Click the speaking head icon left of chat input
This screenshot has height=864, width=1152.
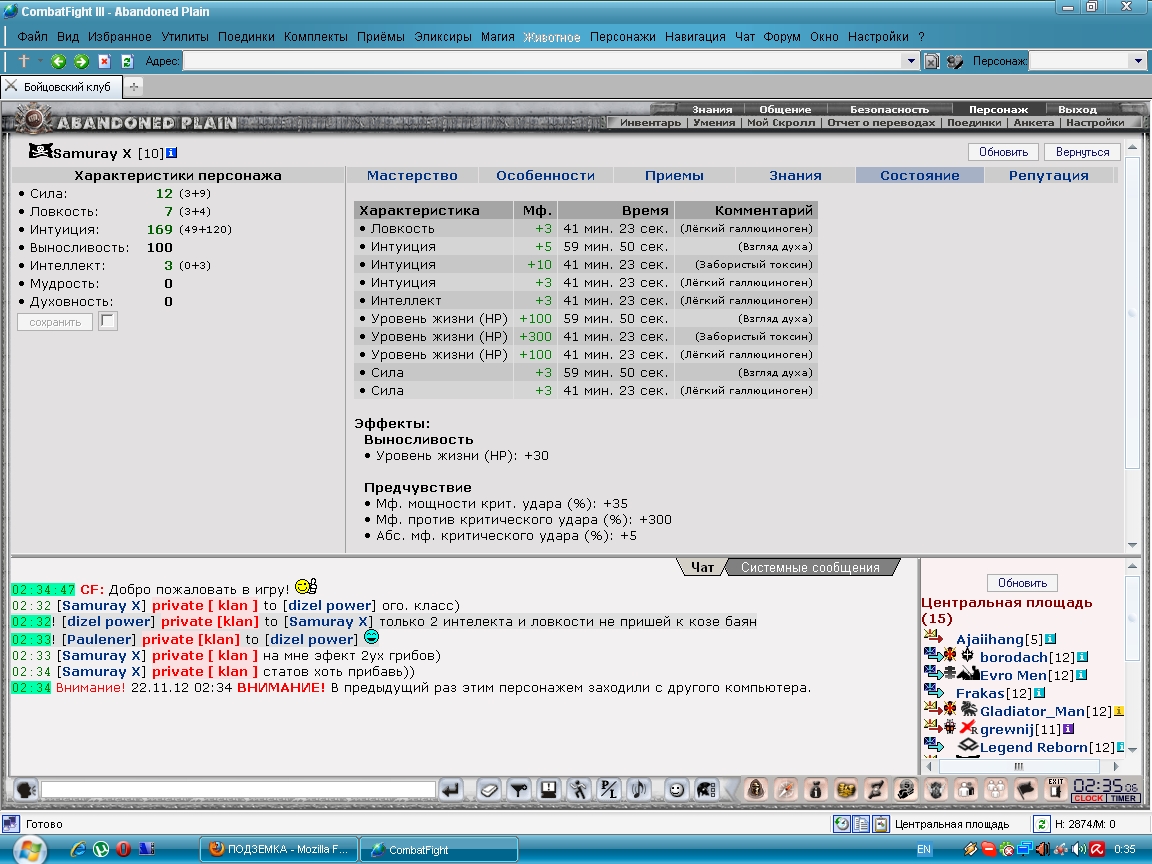(x=26, y=790)
